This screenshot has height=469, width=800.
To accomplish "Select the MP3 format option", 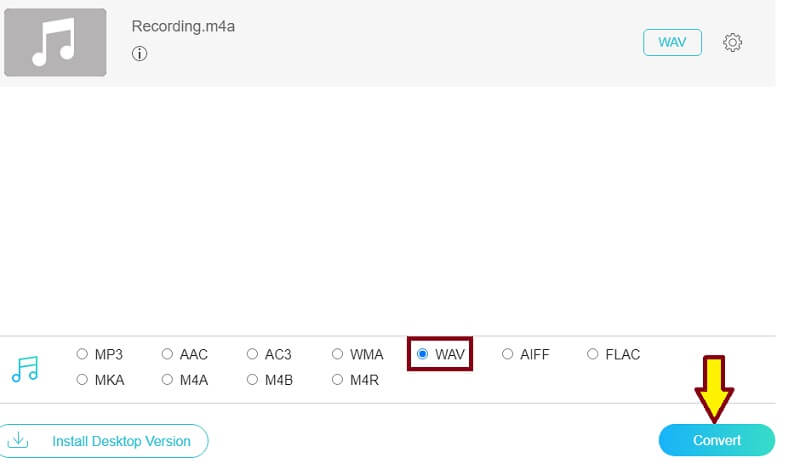I will (x=82, y=354).
